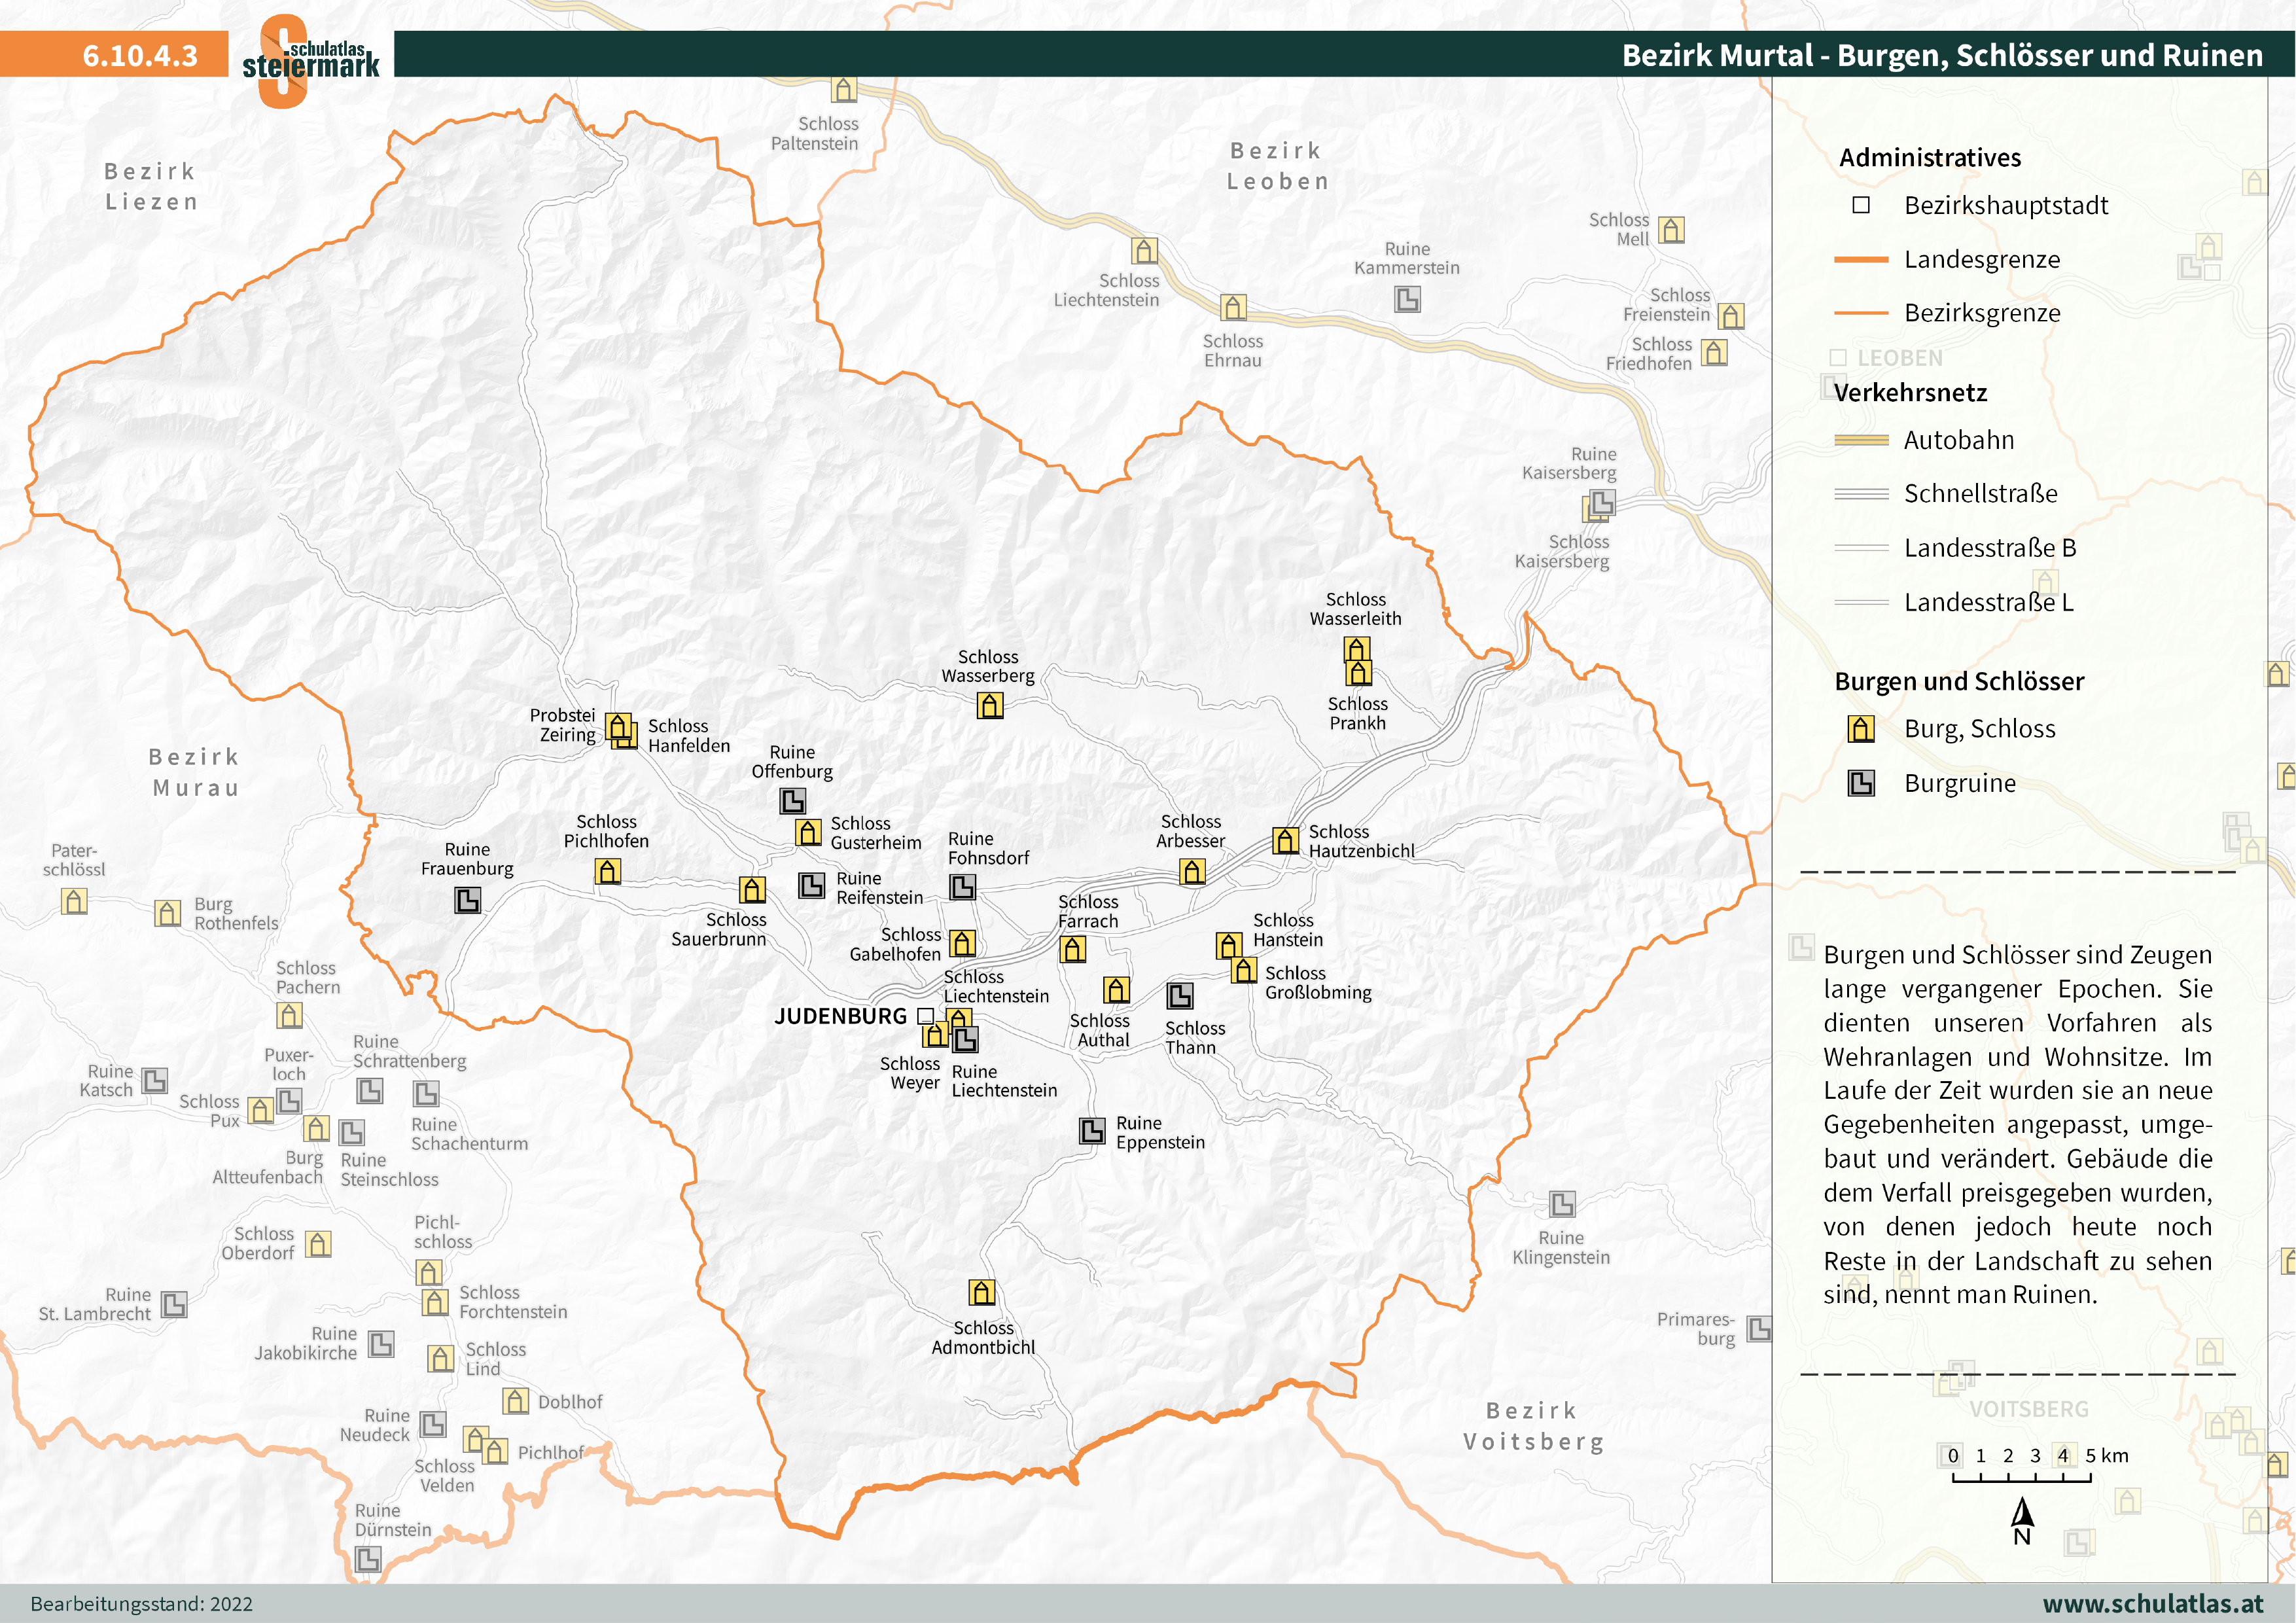This screenshot has height=1623, width=2296.
Task: Click the Schloss Wasserberg castle icon
Action: click(989, 706)
